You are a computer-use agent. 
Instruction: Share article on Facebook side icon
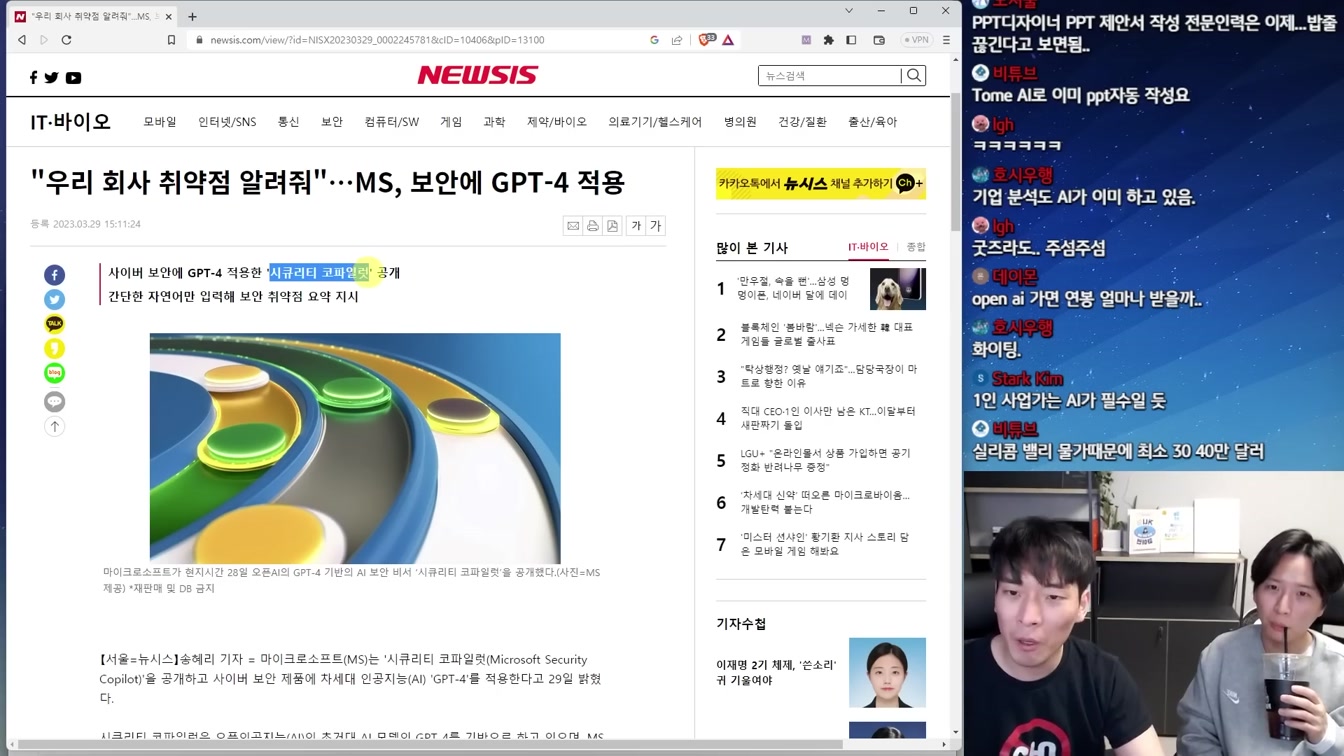(x=55, y=275)
